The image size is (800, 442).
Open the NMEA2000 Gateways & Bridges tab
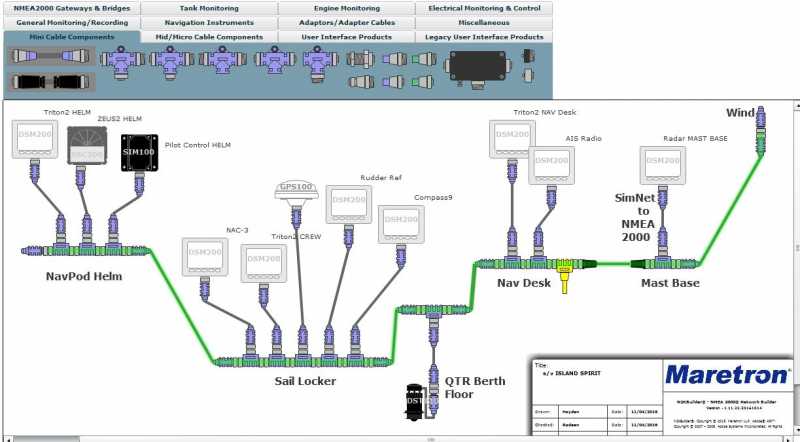71,8
